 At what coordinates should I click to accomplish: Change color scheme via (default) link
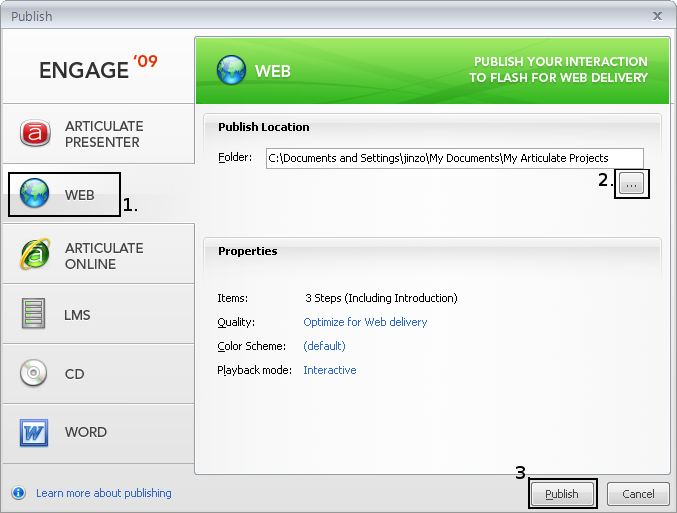[324, 346]
